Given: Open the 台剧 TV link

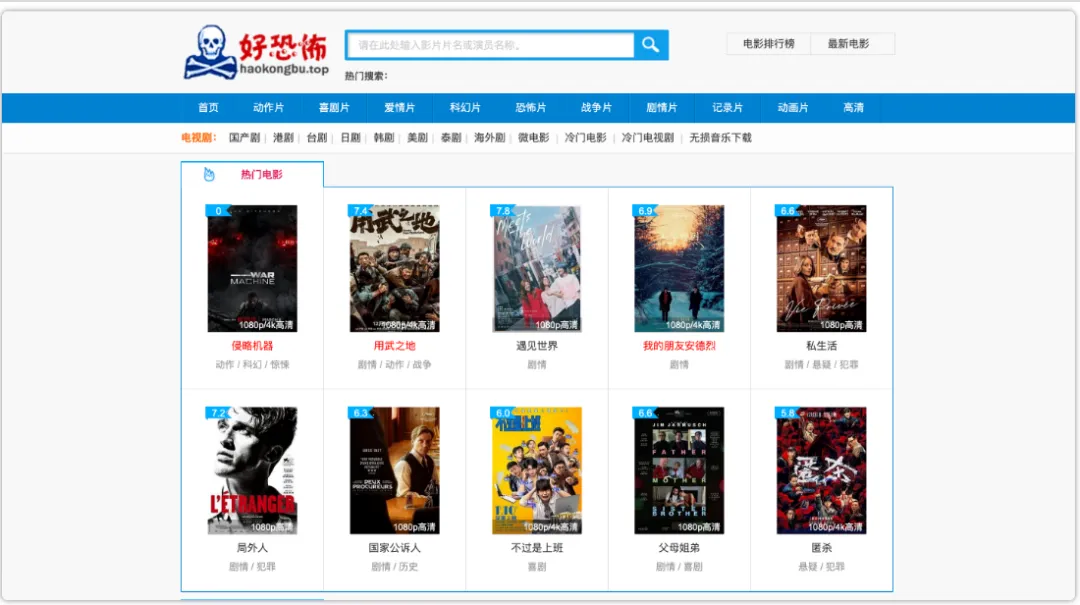Looking at the screenshot, I should (317, 138).
